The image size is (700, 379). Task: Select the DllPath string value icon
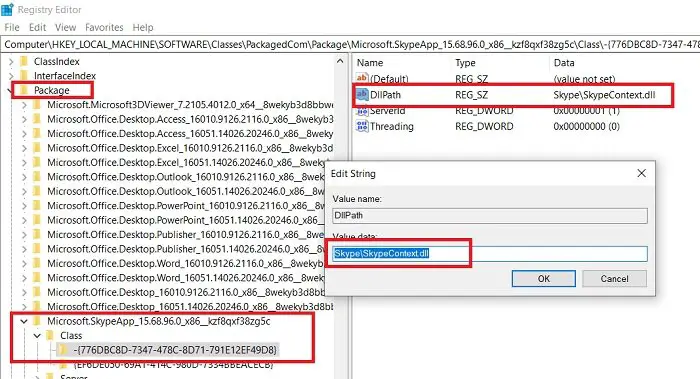point(362,94)
